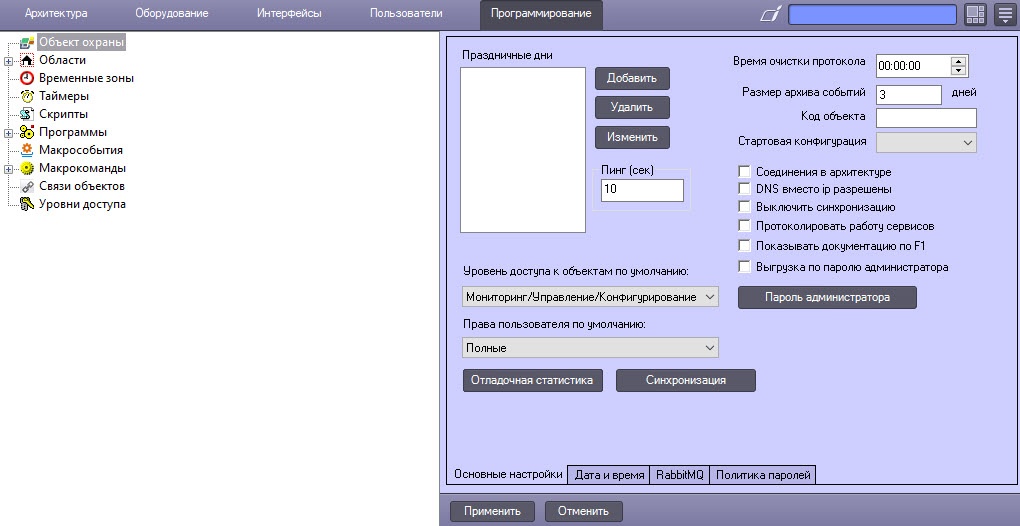
Task: Toggle DNS вместо ip разрешены checkbox
Action: click(744, 188)
